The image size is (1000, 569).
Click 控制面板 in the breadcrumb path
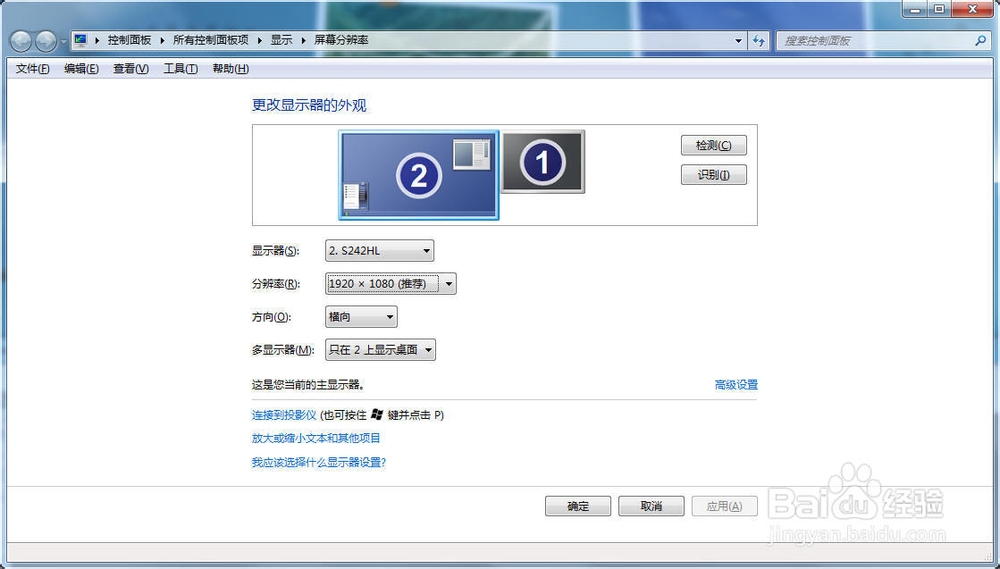129,40
